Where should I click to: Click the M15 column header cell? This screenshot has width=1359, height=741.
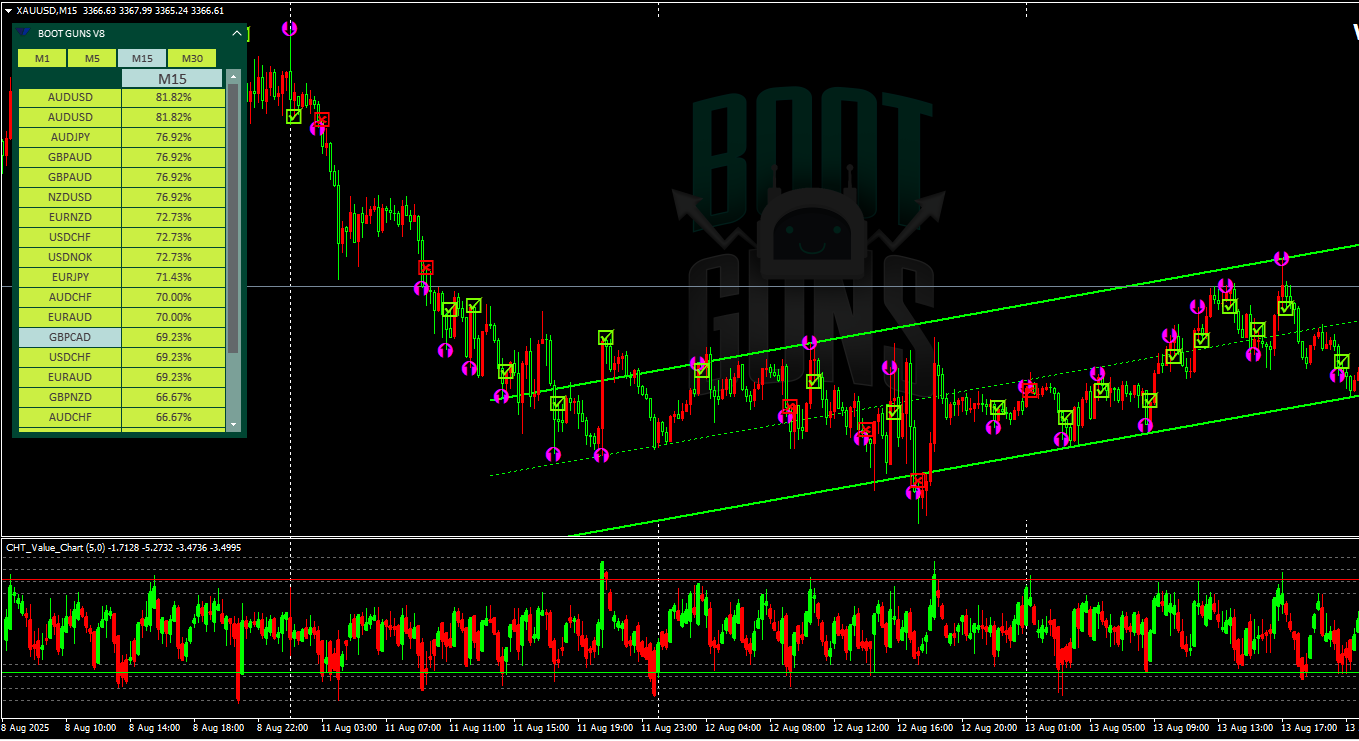(x=172, y=79)
